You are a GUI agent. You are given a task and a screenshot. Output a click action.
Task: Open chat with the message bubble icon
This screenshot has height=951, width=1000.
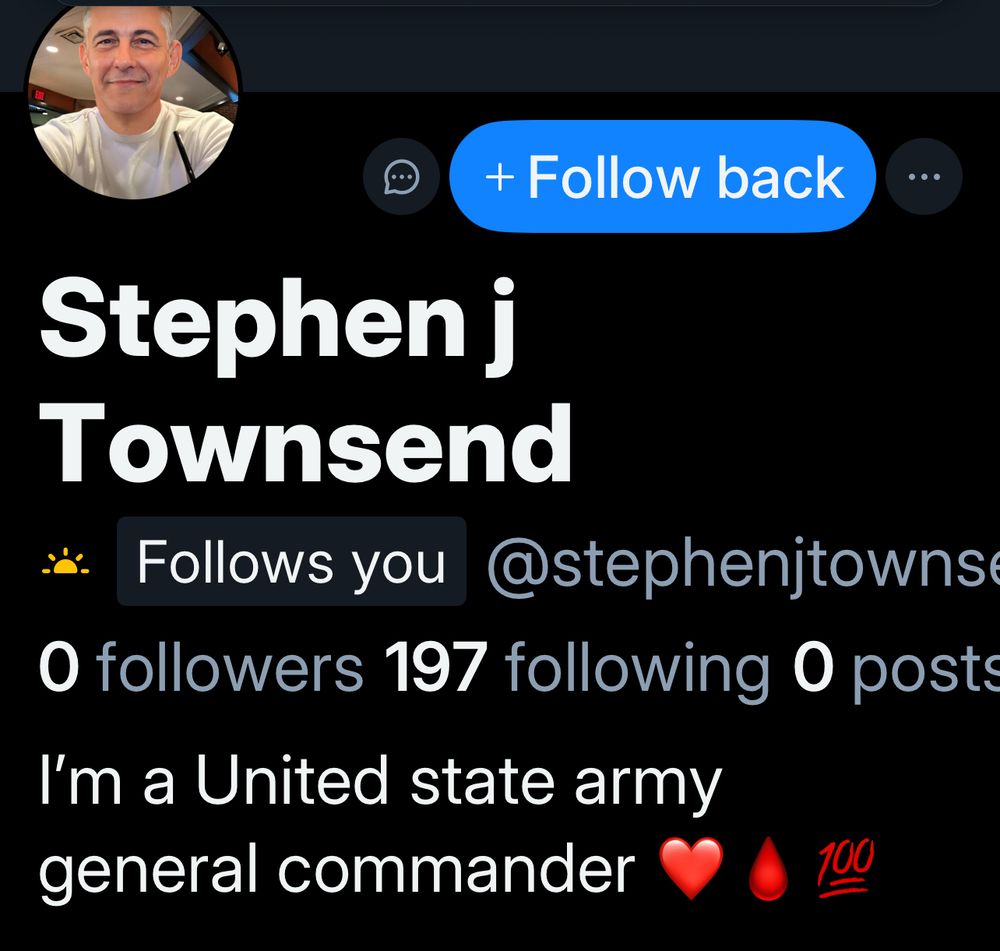(401, 177)
